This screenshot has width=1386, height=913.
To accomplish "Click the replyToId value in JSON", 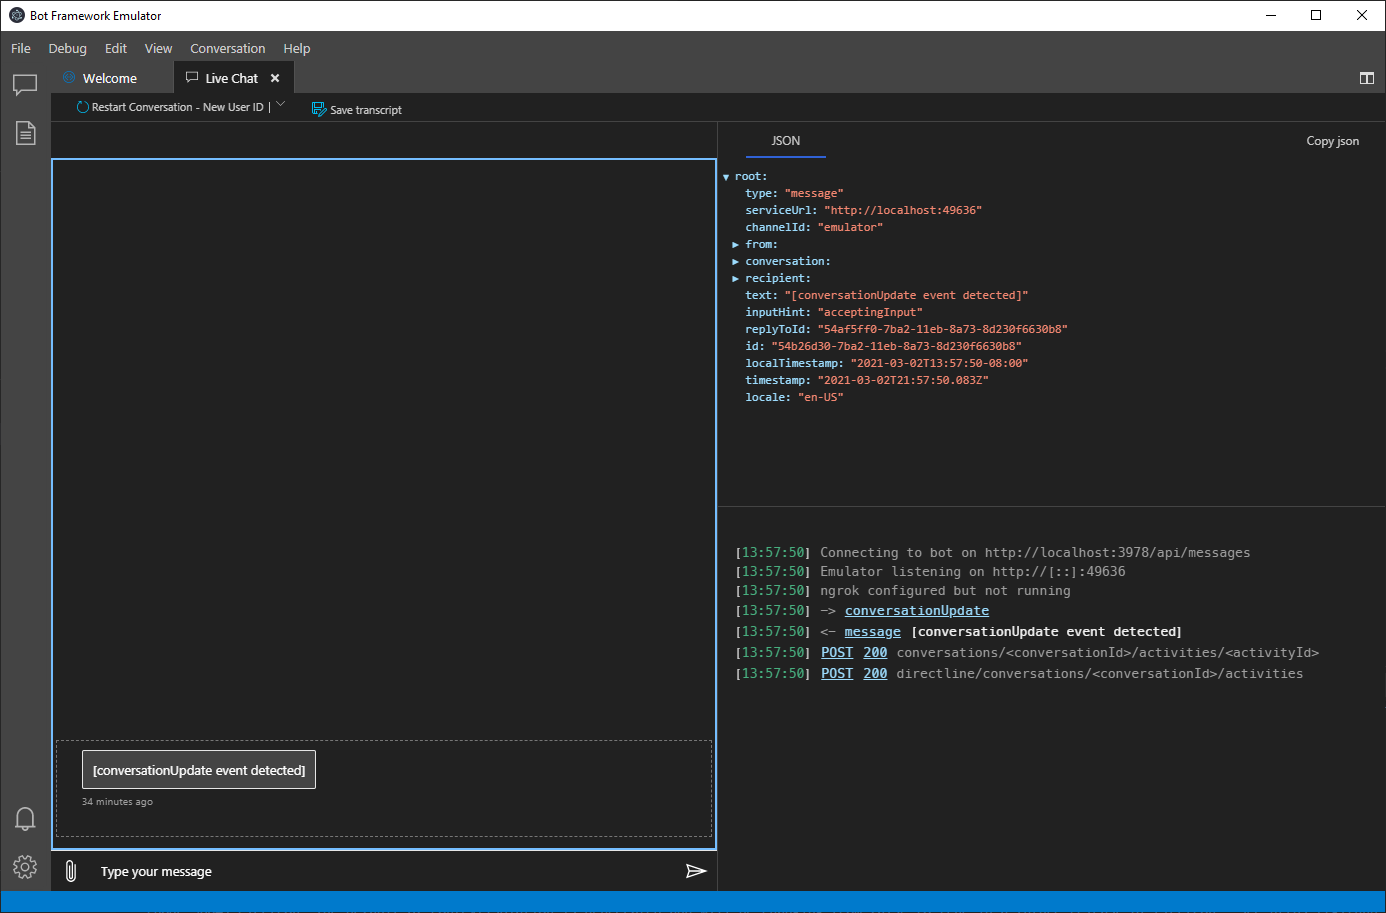I will (942, 329).
